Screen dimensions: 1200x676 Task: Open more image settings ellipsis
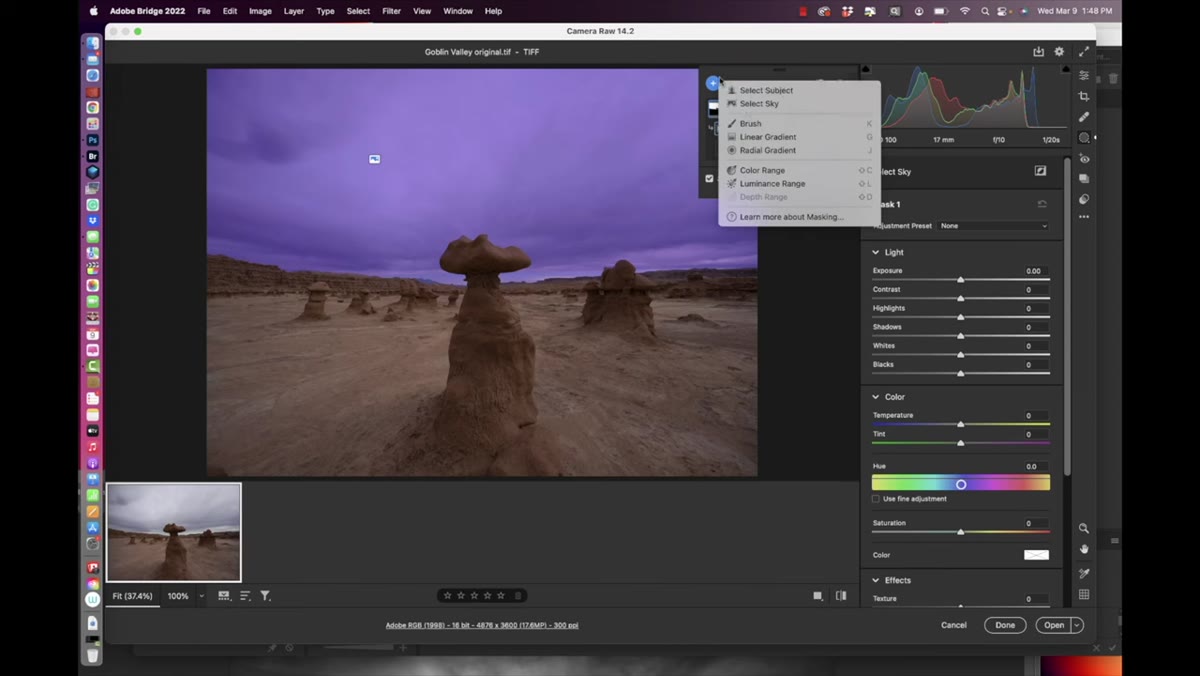1084,217
